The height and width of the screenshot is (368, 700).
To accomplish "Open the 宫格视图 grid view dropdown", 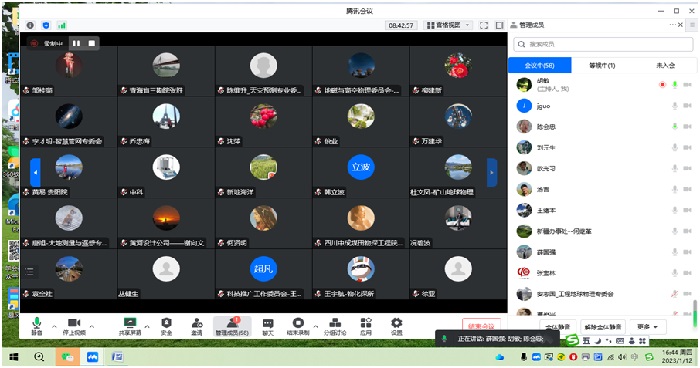I will pos(448,25).
